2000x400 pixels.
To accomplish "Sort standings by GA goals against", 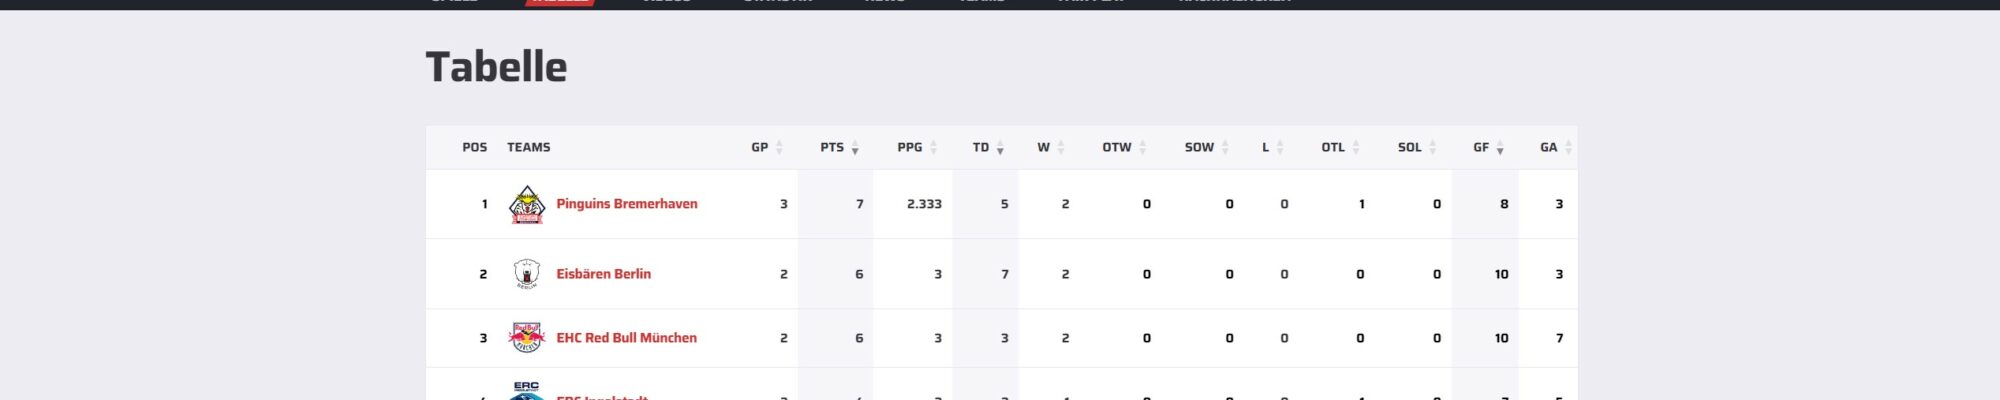I will click(1556, 147).
